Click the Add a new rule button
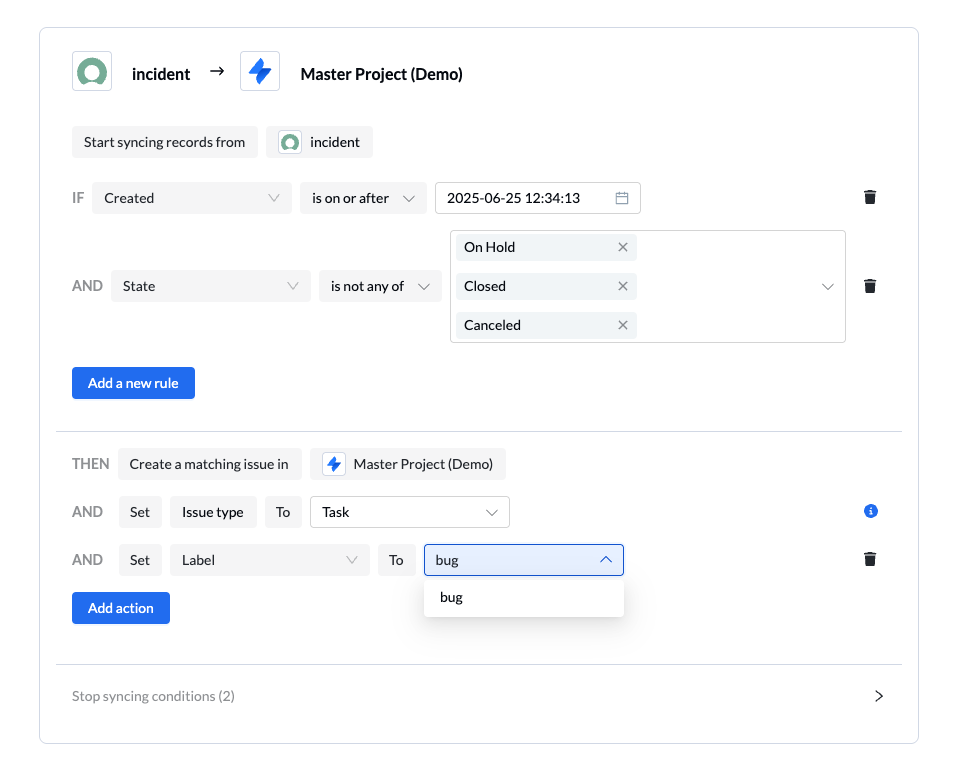 point(133,382)
